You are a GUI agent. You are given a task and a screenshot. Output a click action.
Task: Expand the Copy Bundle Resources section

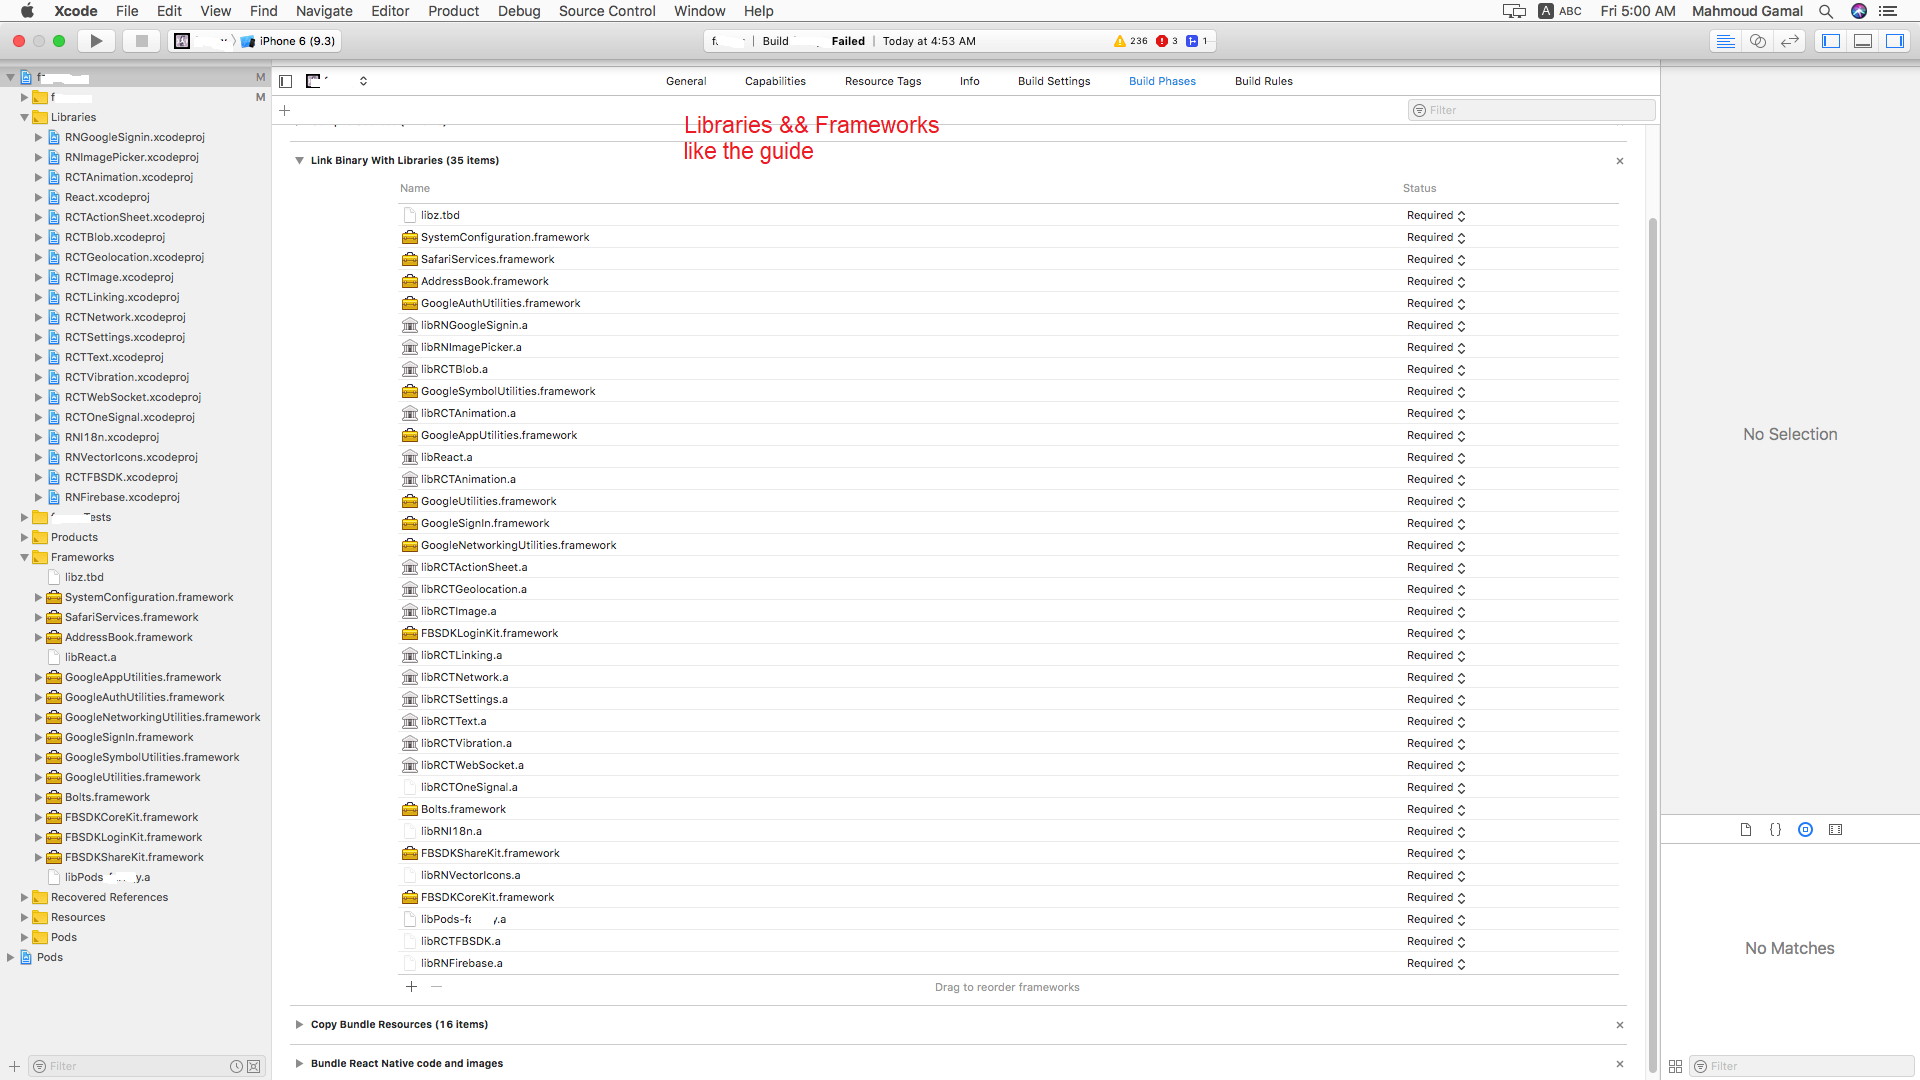pyautogui.click(x=299, y=1024)
